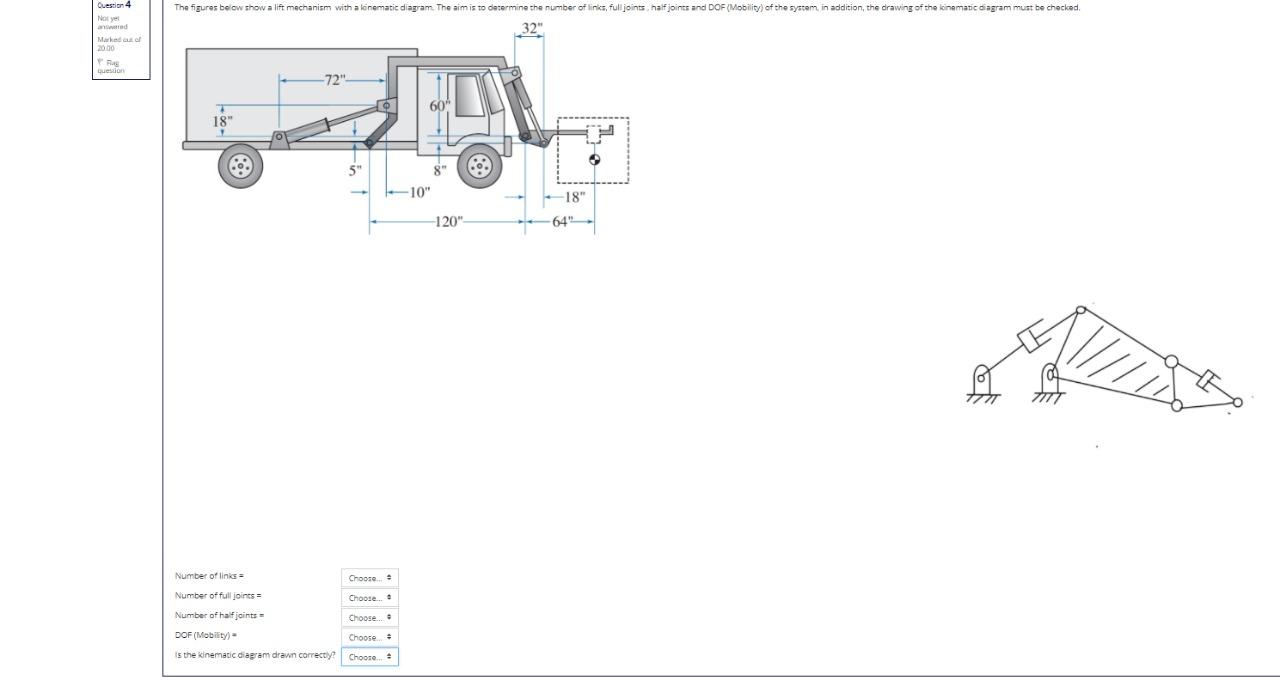Open the Number of half joints dropdown
This screenshot has height=680, width=1280.
click(370, 617)
